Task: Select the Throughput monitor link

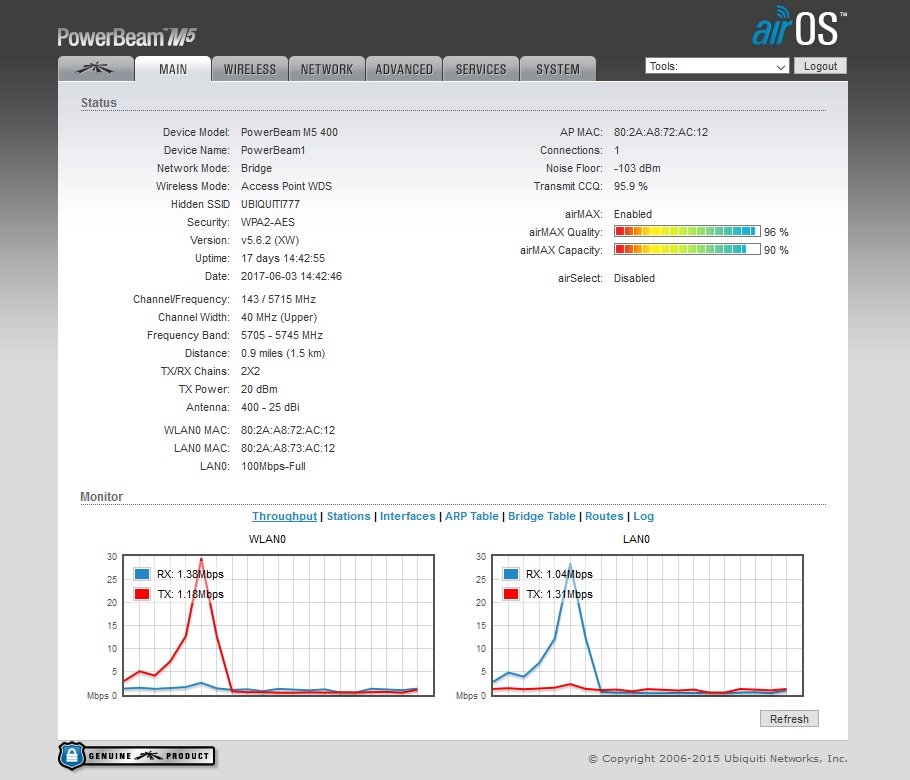Action: [284, 516]
